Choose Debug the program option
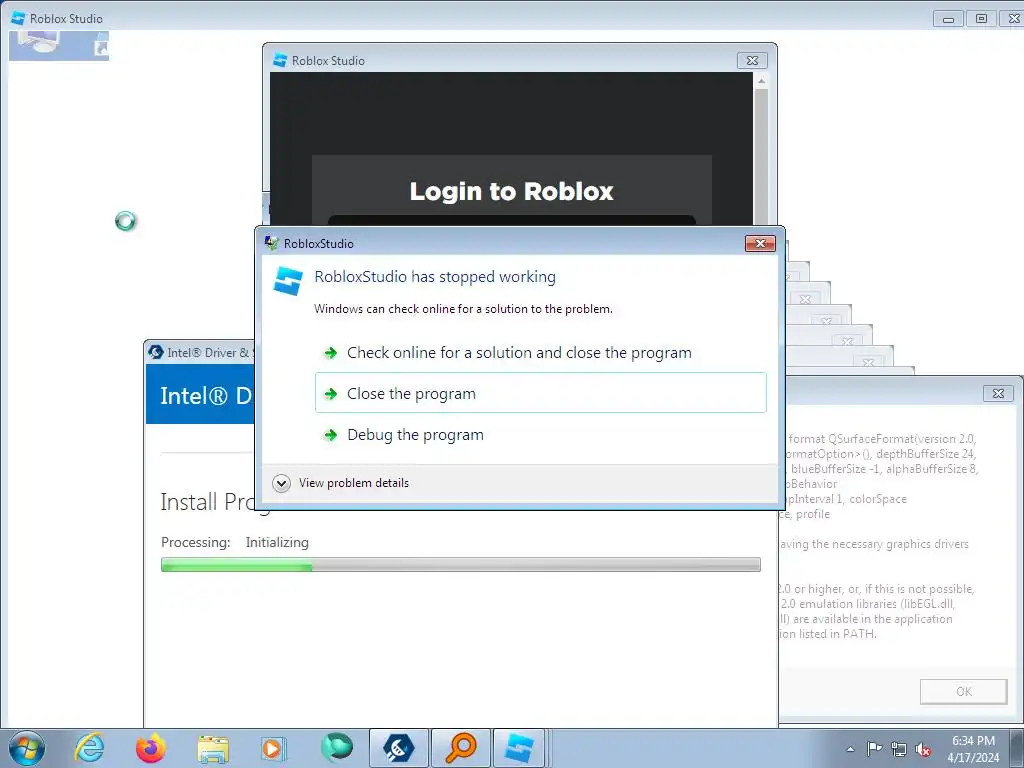 [540, 435]
